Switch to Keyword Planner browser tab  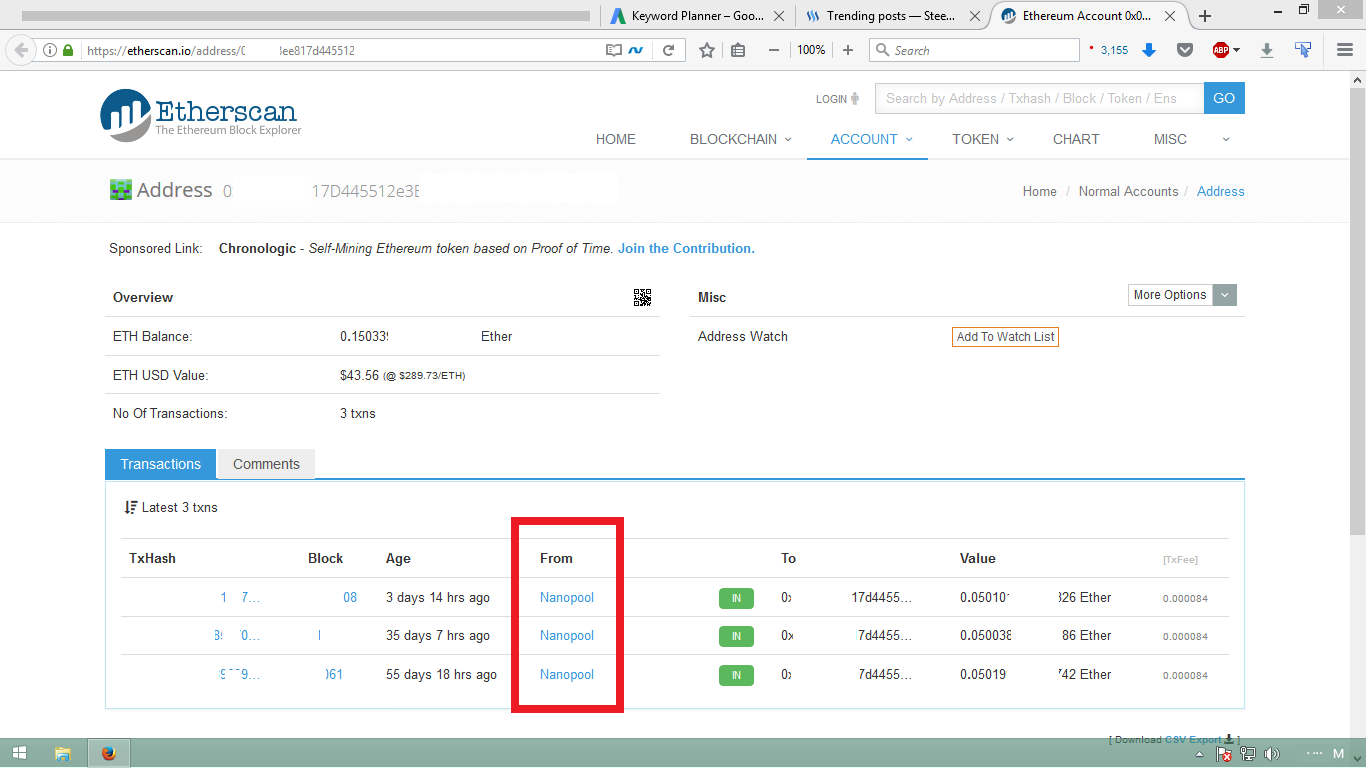[x=697, y=16]
